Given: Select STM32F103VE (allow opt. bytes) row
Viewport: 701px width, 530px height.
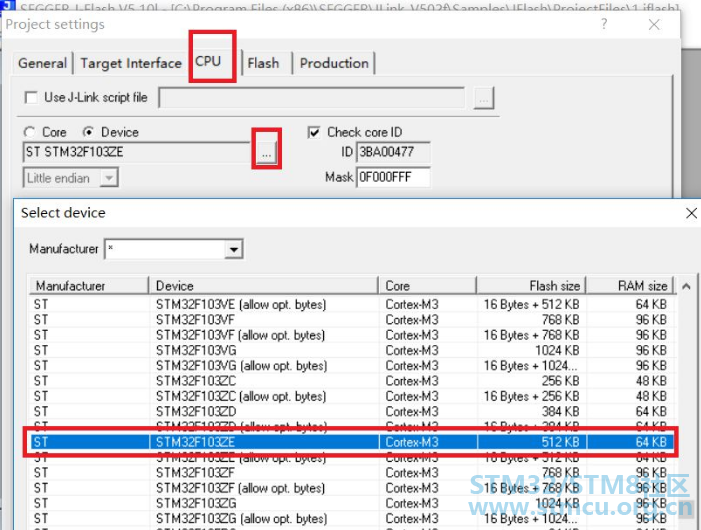Looking at the screenshot, I should click(351, 305).
